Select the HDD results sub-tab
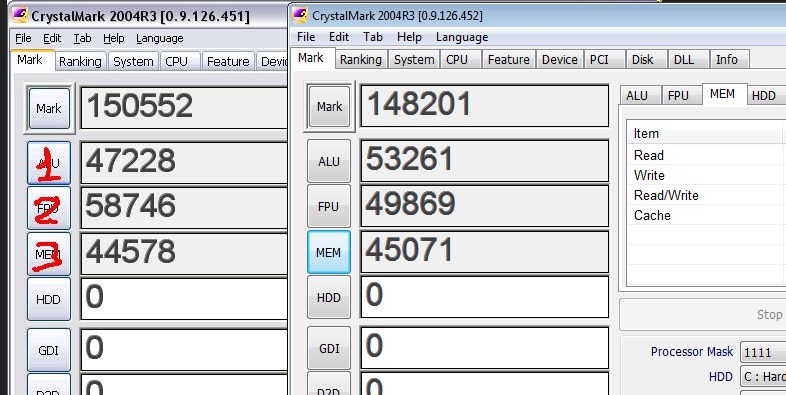786x395 pixels. pos(764,95)
